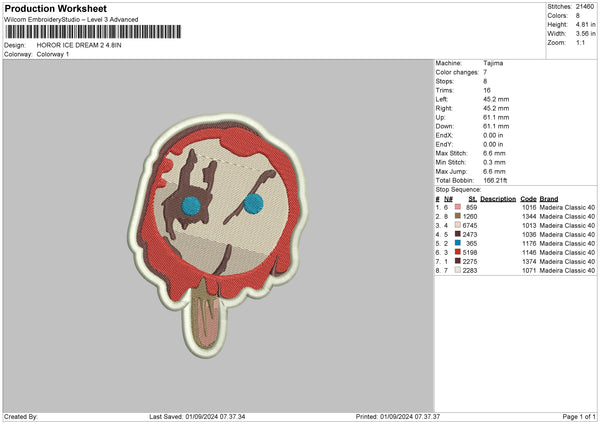This screenshot has height=424, width=600.
Task: Click design name 'HOROR ICE DREAM 2 4.8IN'
Action: point(79,45)
